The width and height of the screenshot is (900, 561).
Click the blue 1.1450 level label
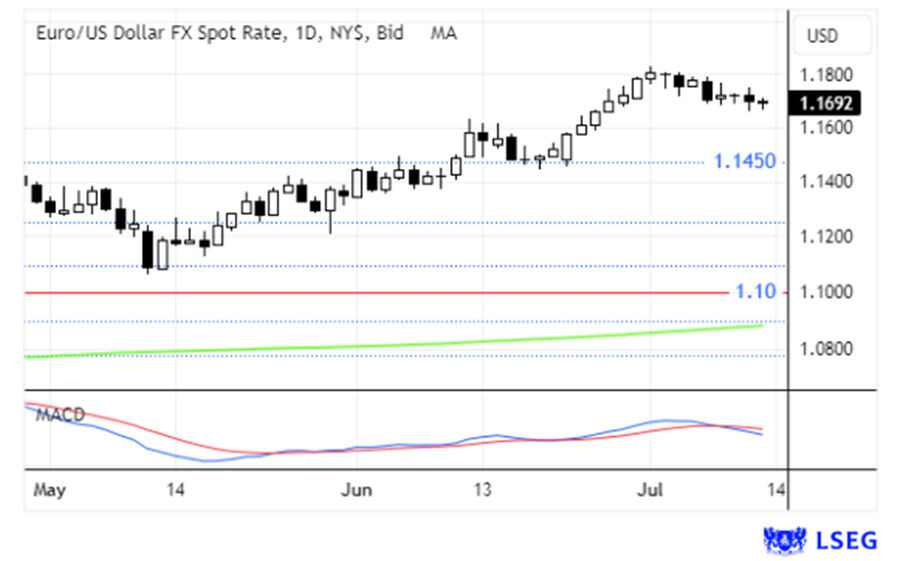click(x=744, y=161)
